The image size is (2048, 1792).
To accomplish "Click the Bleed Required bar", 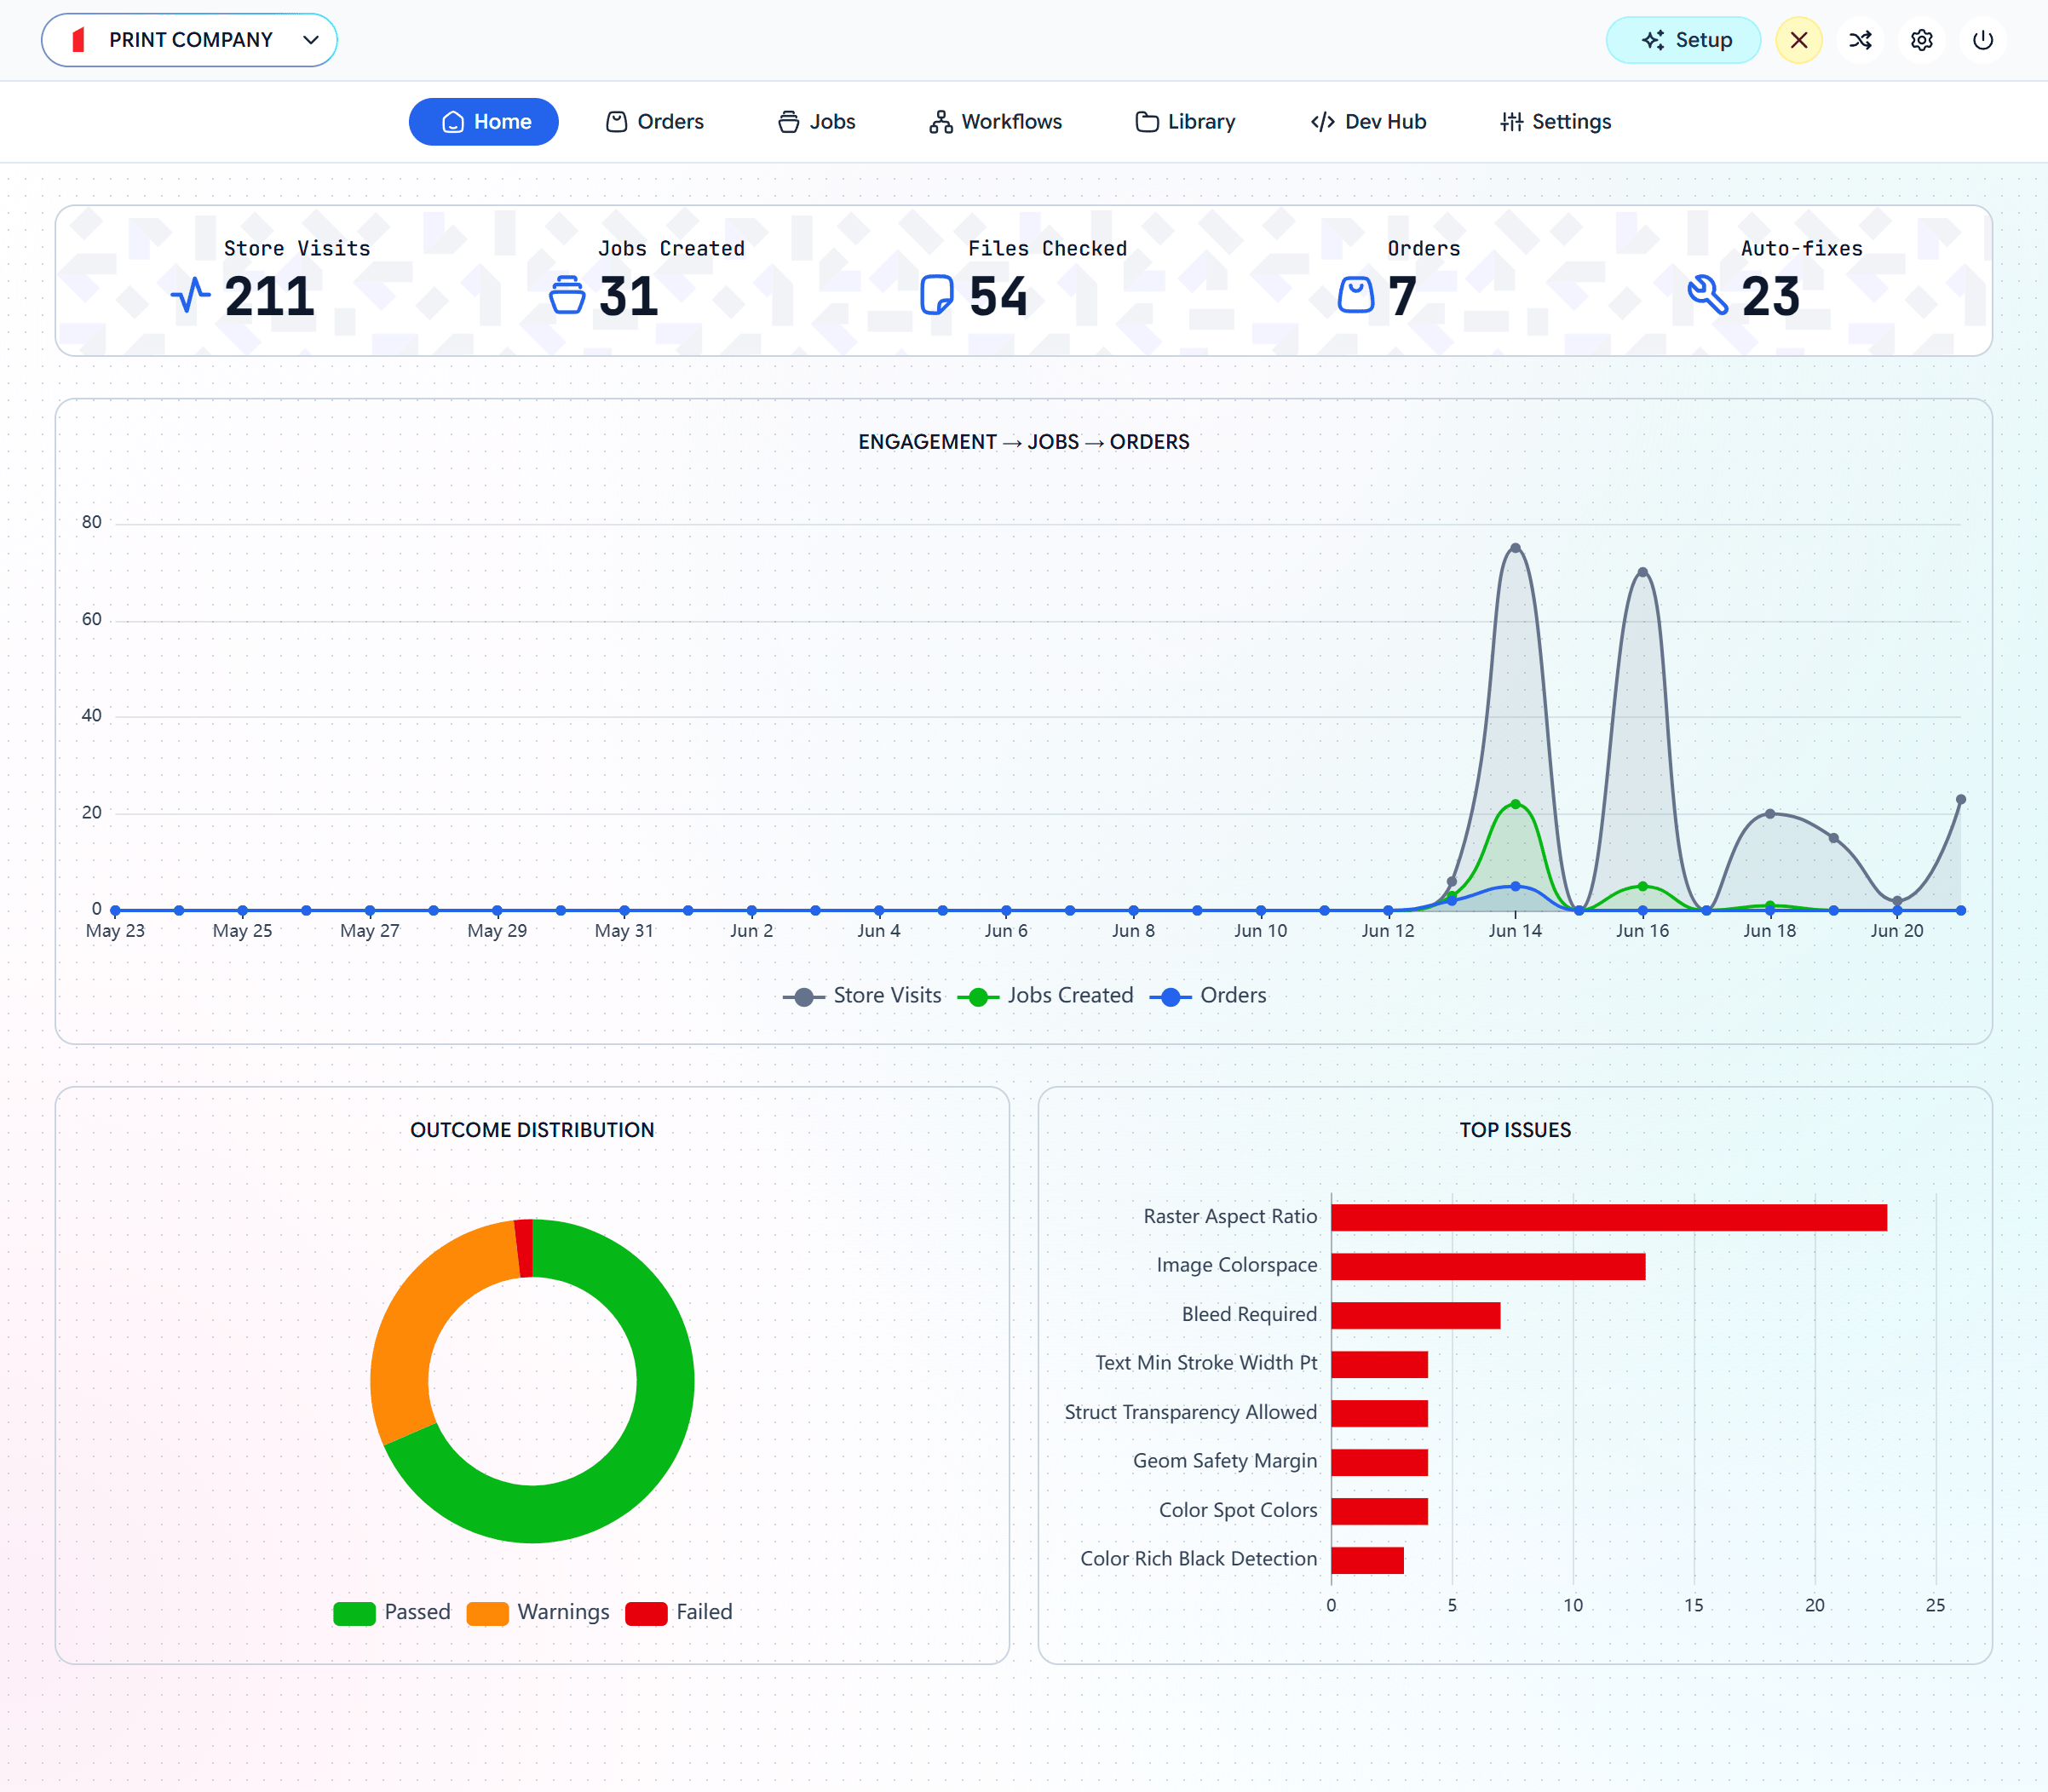I will [1415, 1315].
